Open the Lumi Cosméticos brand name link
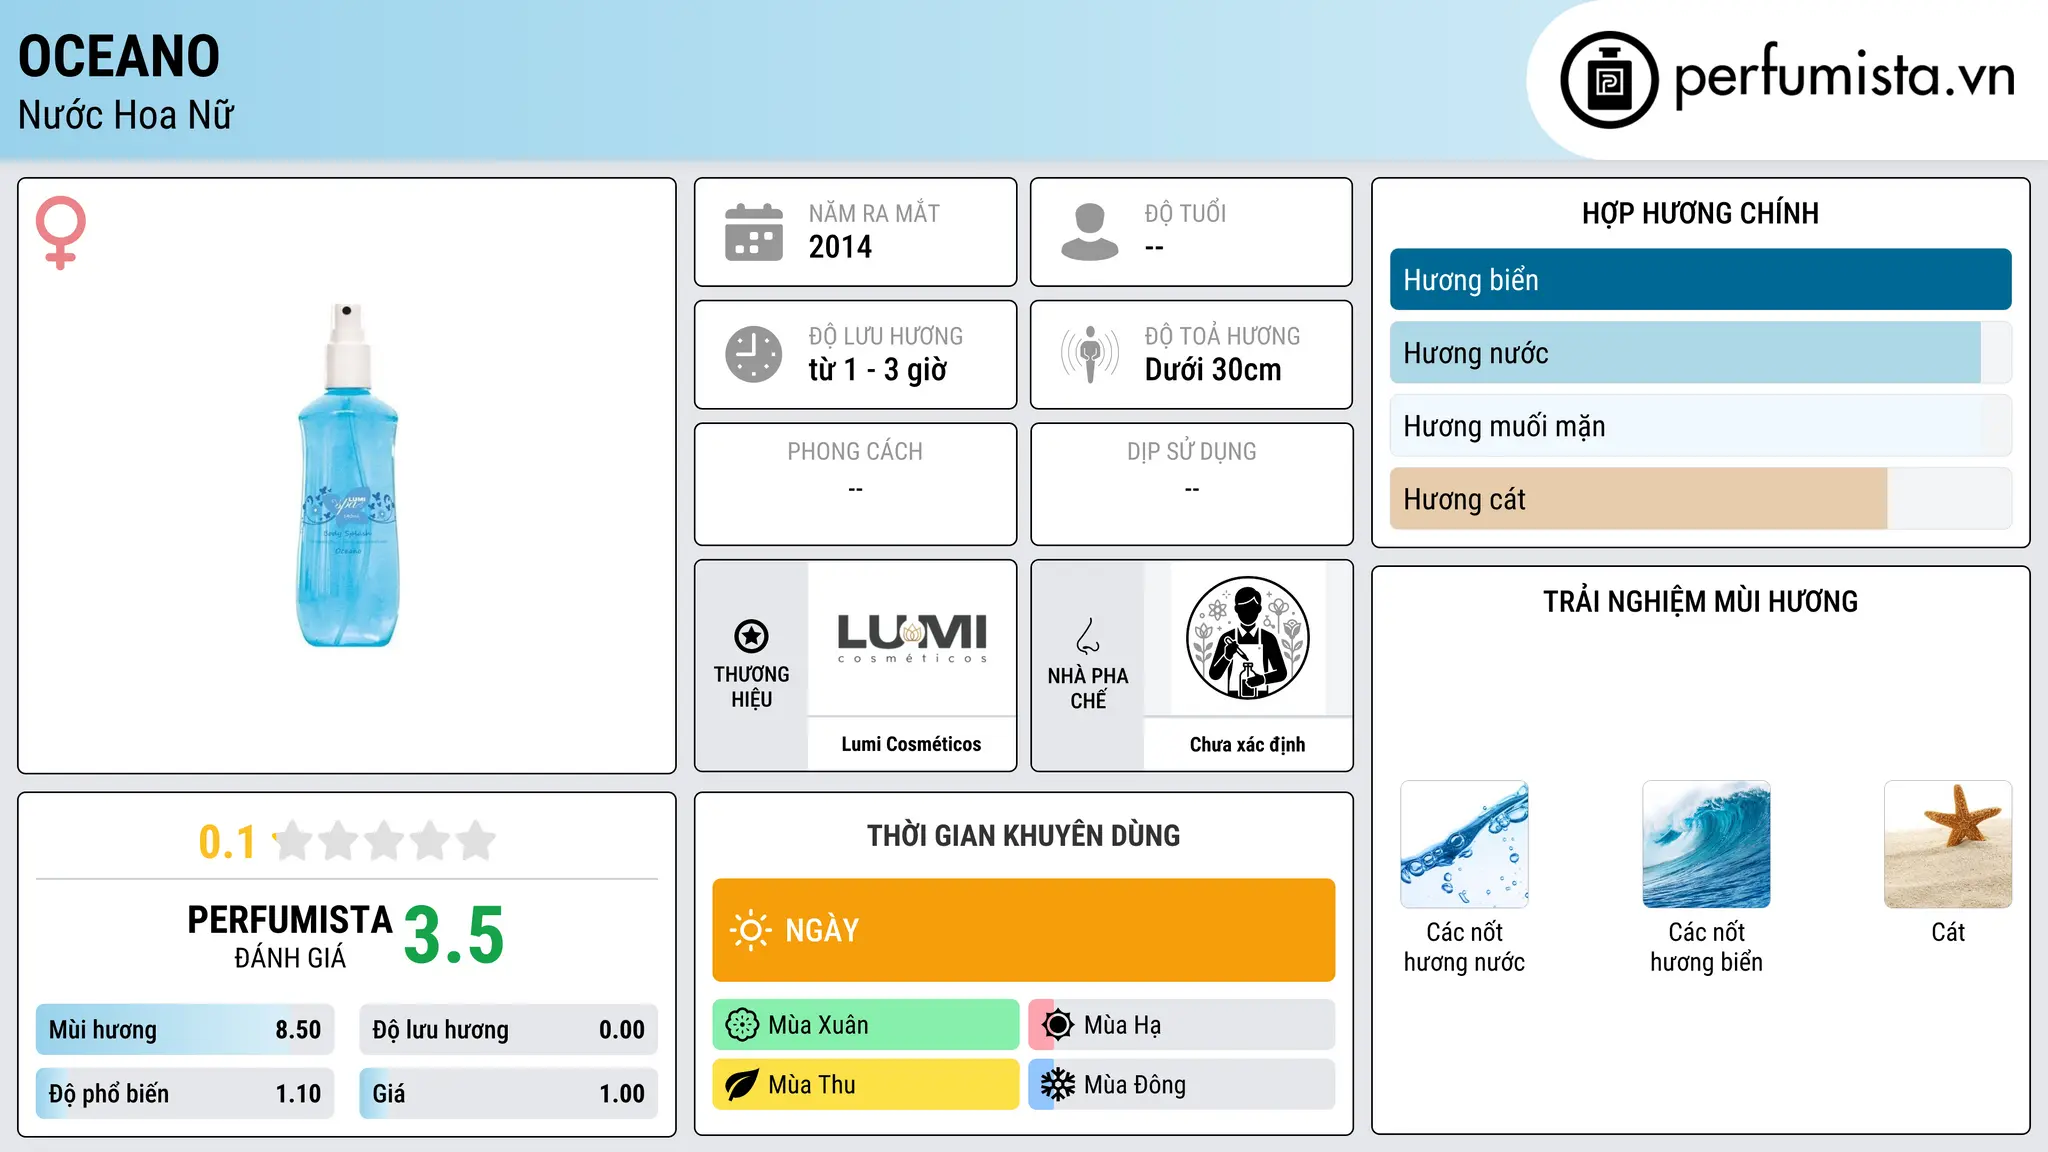Viewport: 2048px width, 1152px height. click(x=912, y=744)
